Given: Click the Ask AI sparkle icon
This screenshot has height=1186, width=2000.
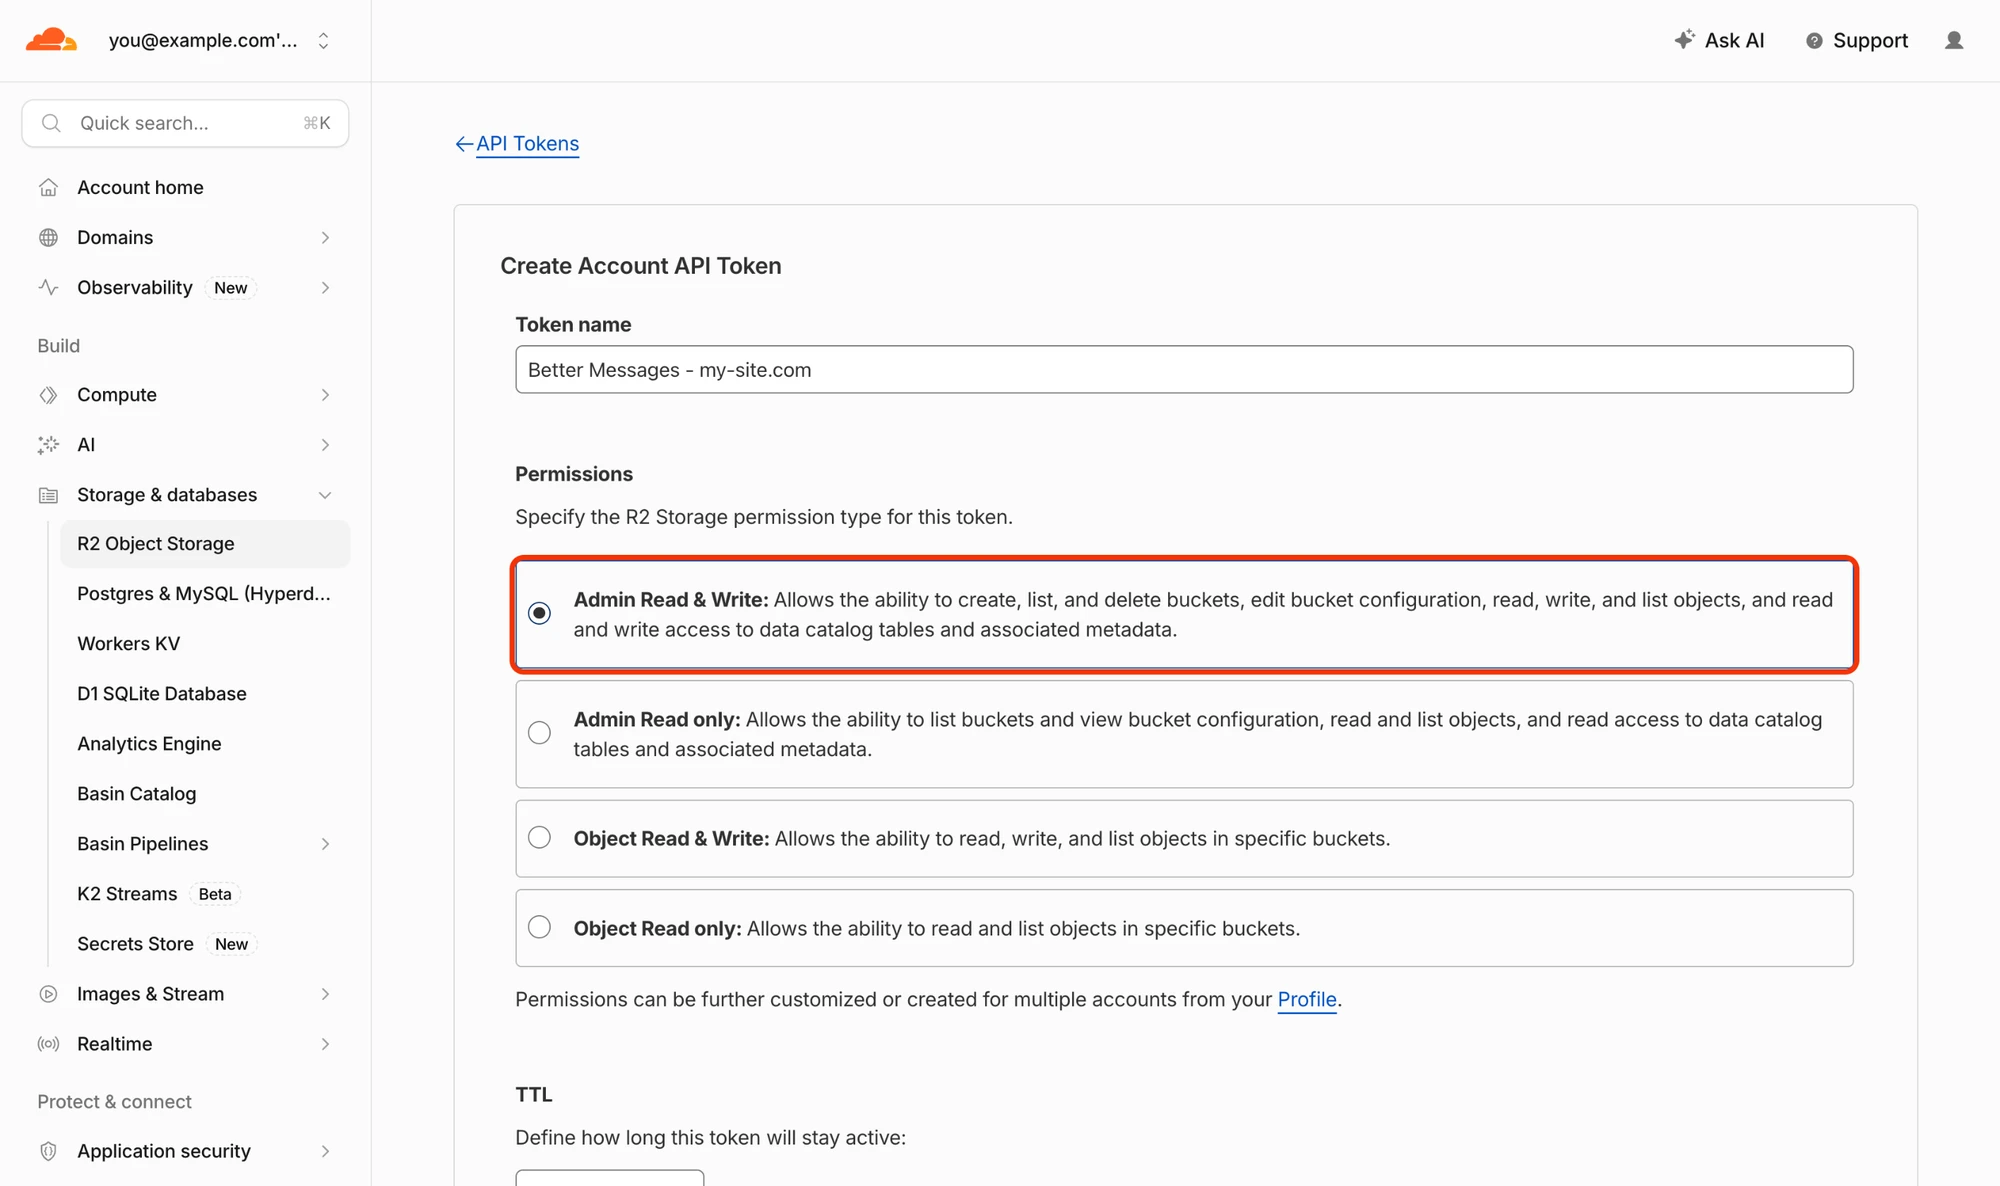Looking at the screenshot, I should point(1685,39).
